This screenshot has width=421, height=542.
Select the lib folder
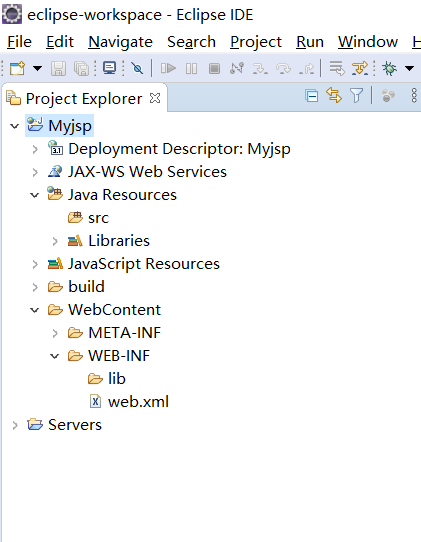(117, 379)
